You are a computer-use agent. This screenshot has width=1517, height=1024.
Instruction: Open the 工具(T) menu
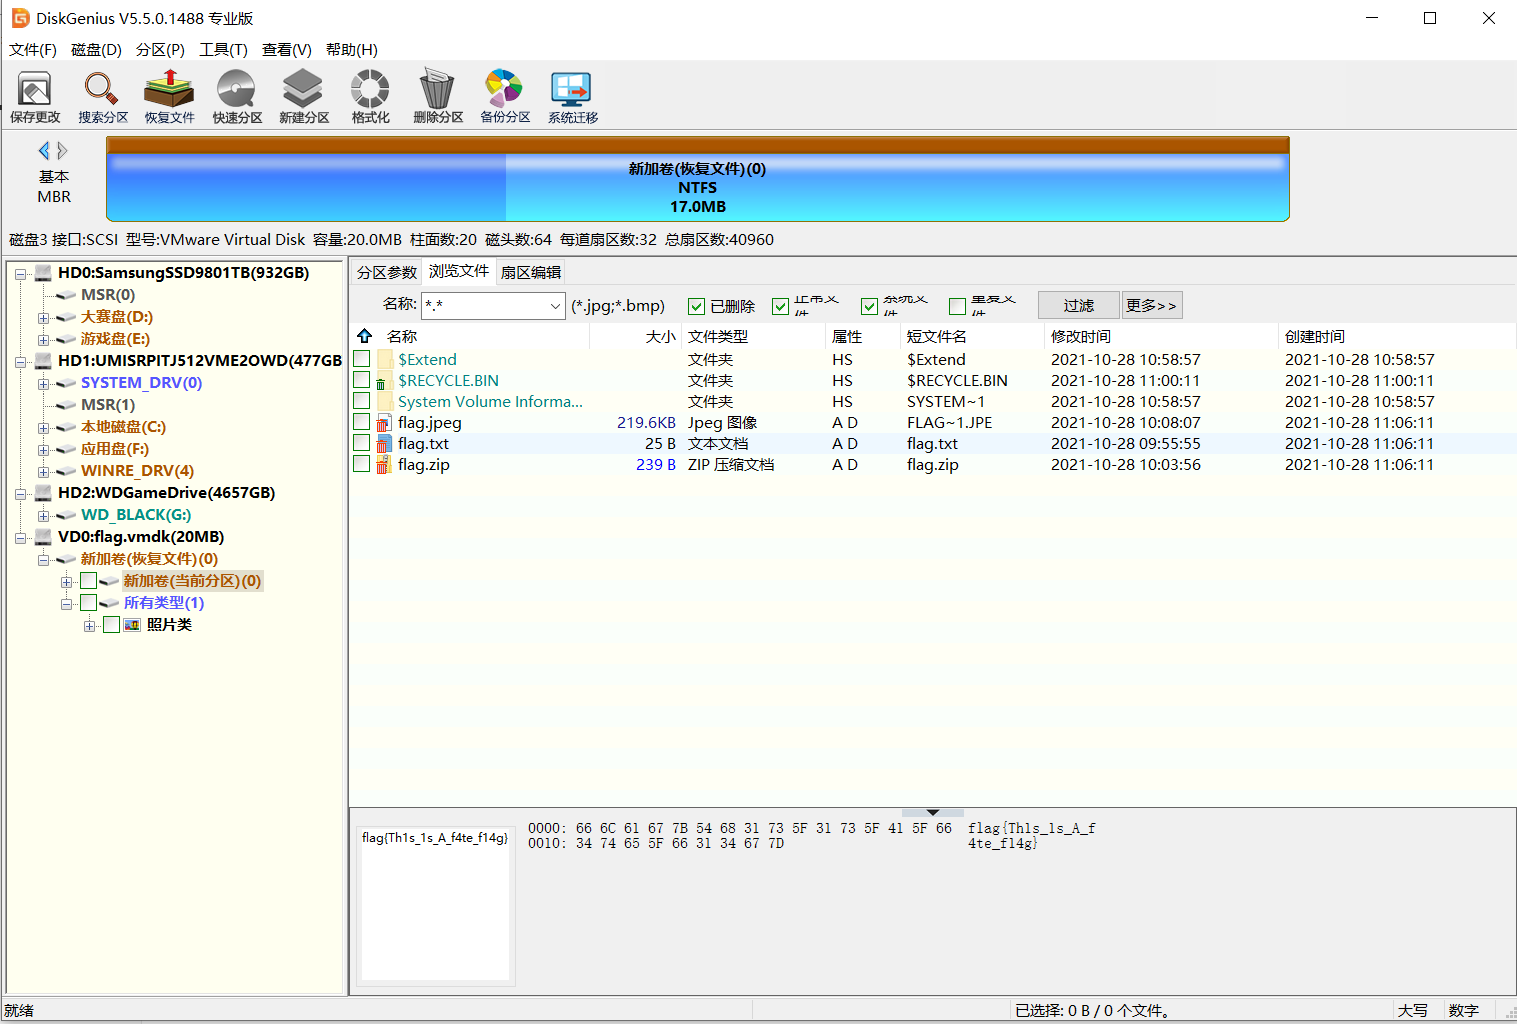[223, 50]
